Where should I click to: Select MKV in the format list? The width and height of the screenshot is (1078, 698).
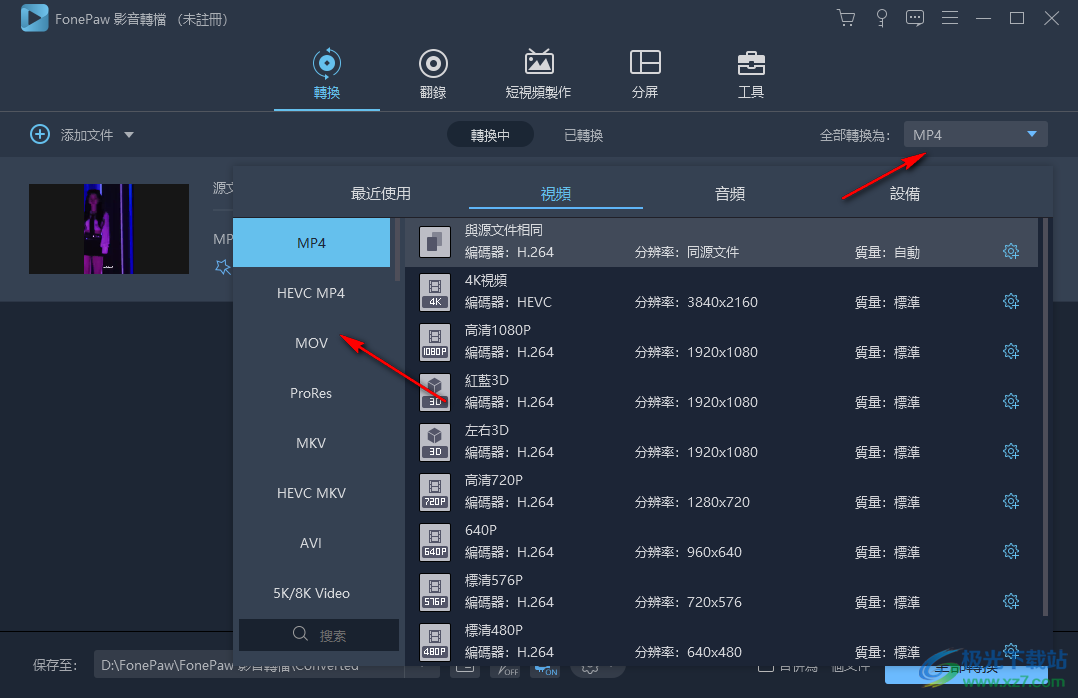coord(311,443)
